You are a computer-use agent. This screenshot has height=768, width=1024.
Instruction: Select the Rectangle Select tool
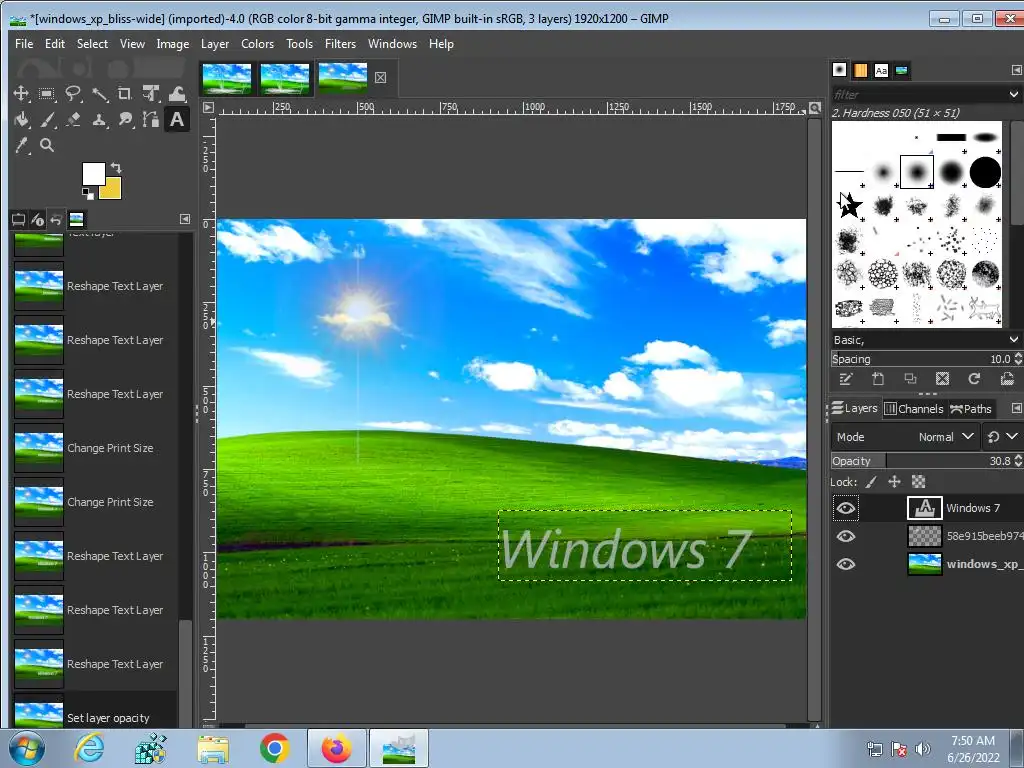[x=46, y=93]
